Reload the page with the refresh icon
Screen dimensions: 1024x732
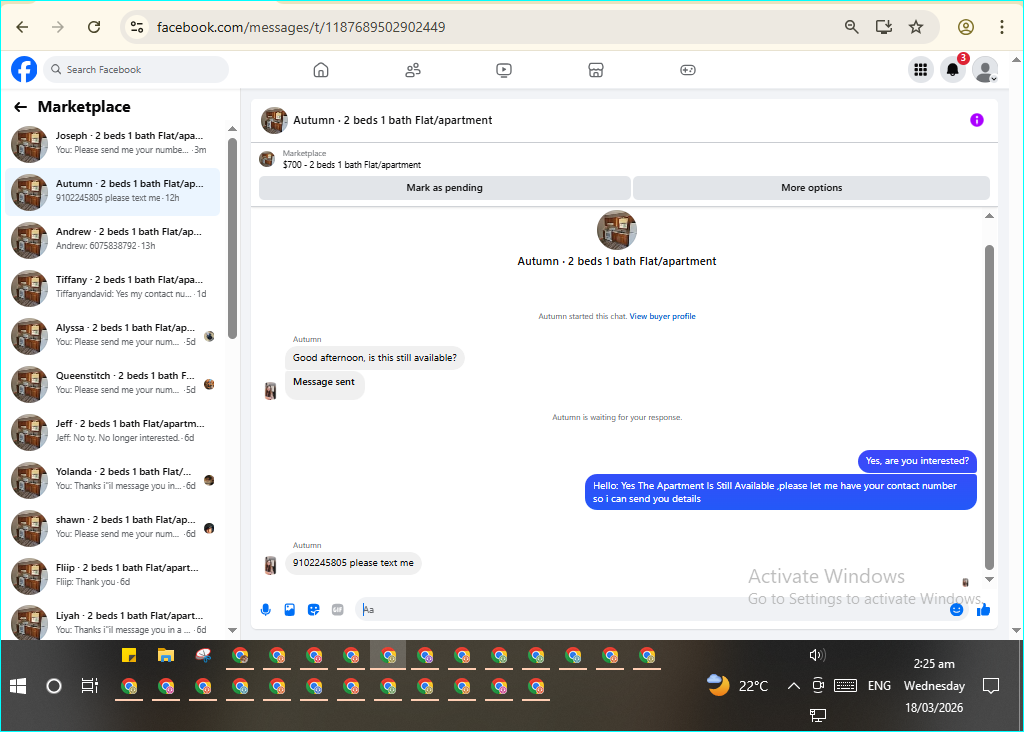pyautogui.click(x=94, y=27)
